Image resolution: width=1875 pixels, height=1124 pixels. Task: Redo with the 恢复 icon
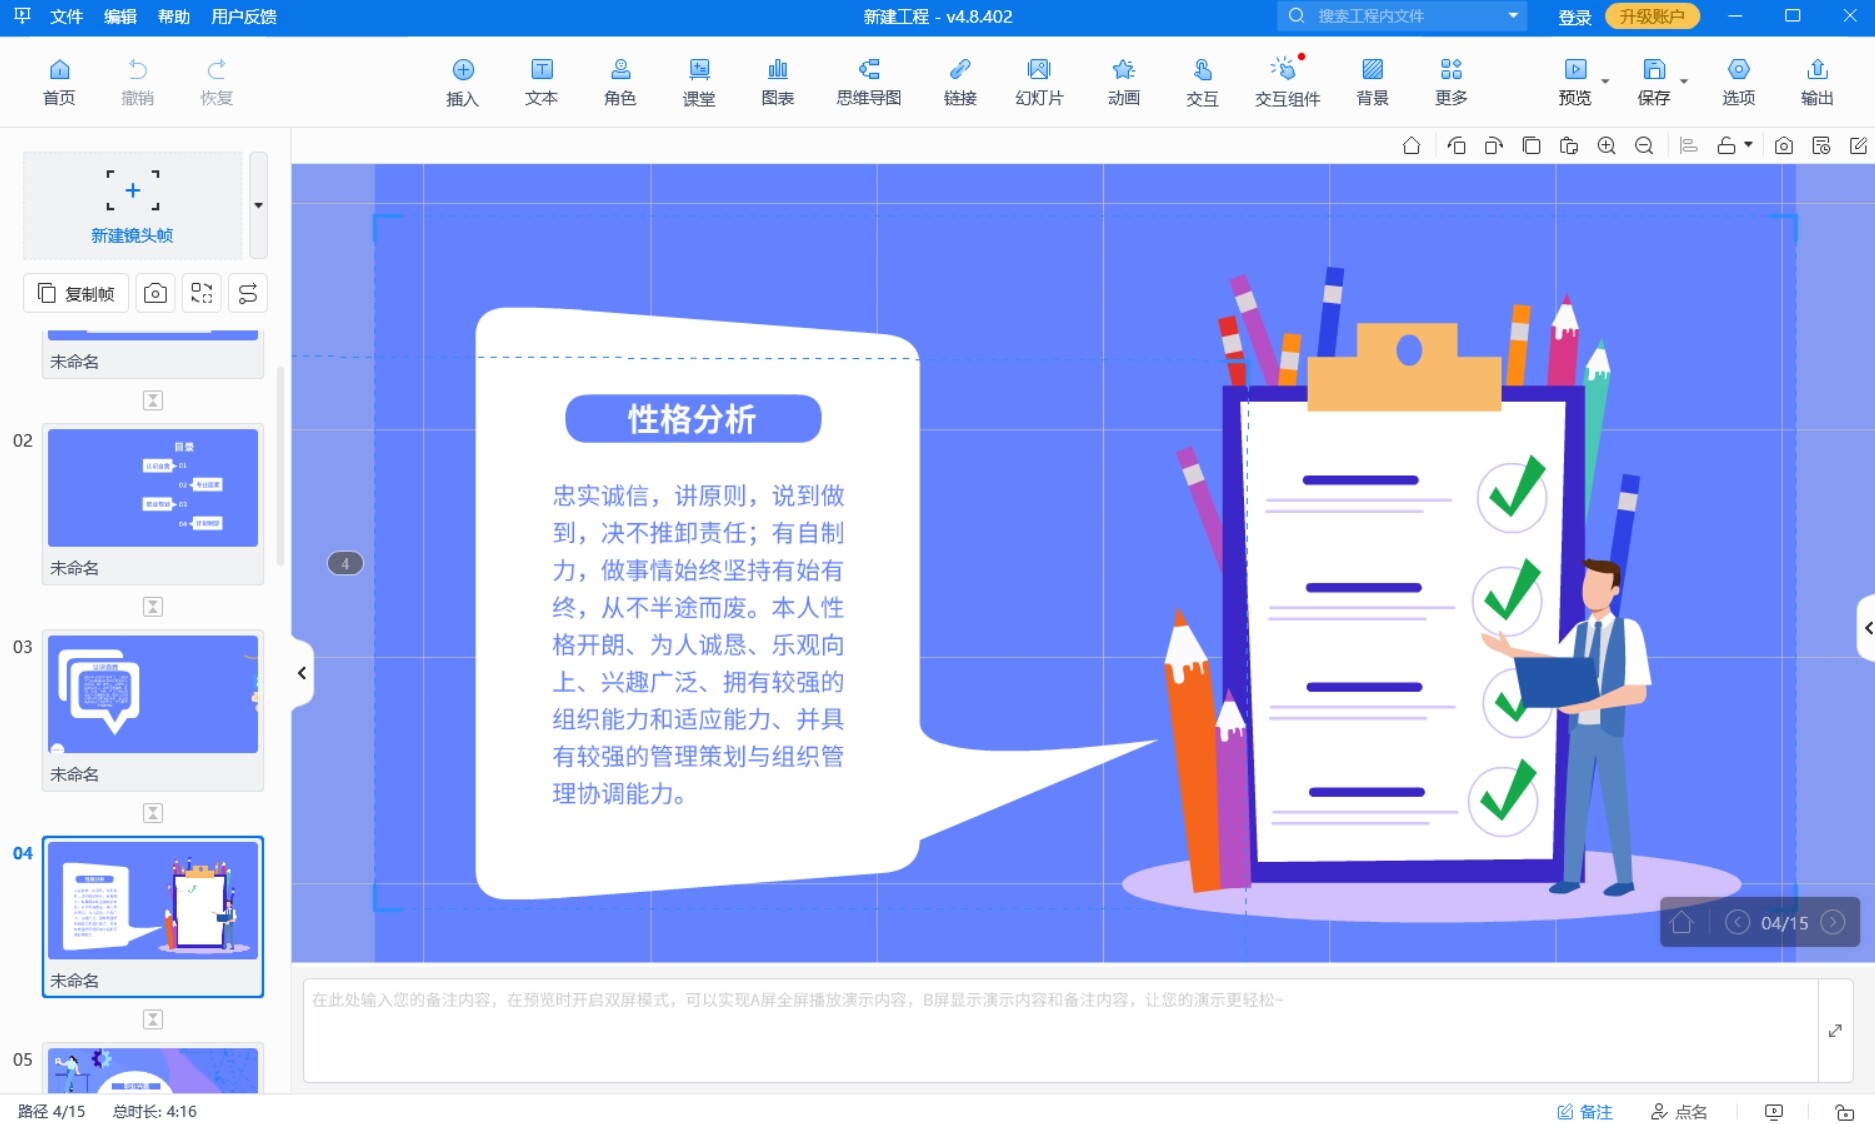pyautogui.click(x=216, y=82)
